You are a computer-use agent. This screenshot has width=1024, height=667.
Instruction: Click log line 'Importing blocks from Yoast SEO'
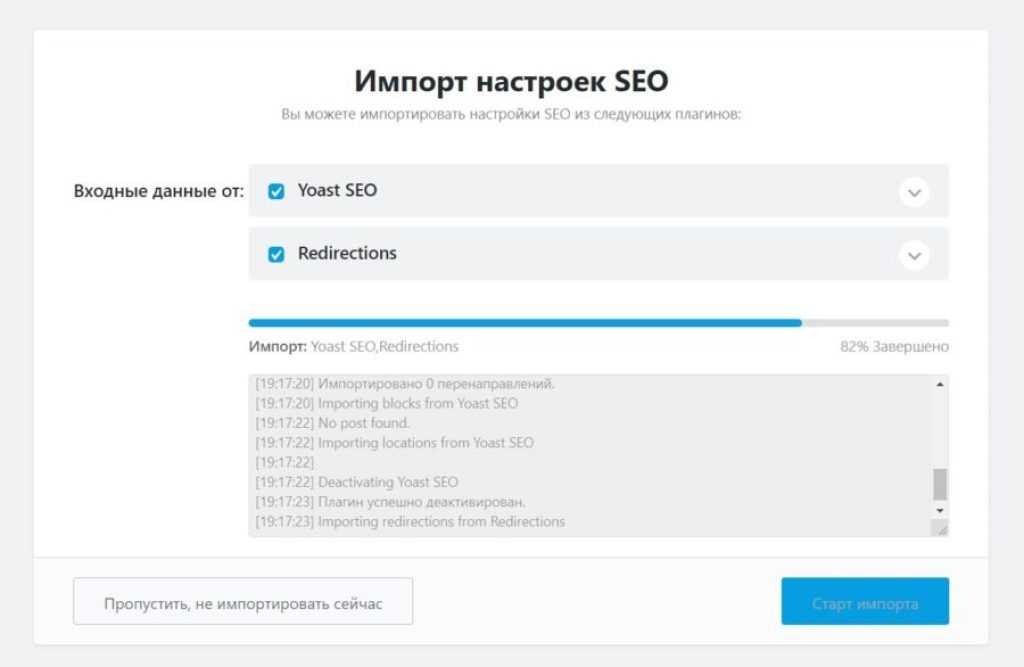(387, 403)
